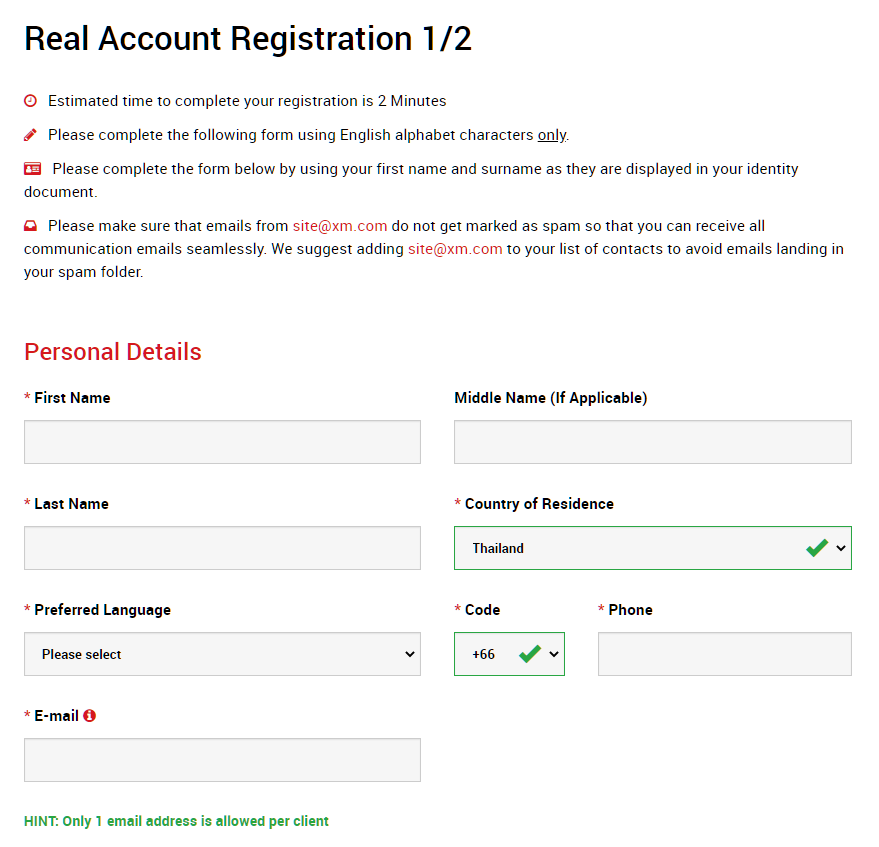Click the E-mail input field
This screenshot has height=847, width=879.
point(222,760)
